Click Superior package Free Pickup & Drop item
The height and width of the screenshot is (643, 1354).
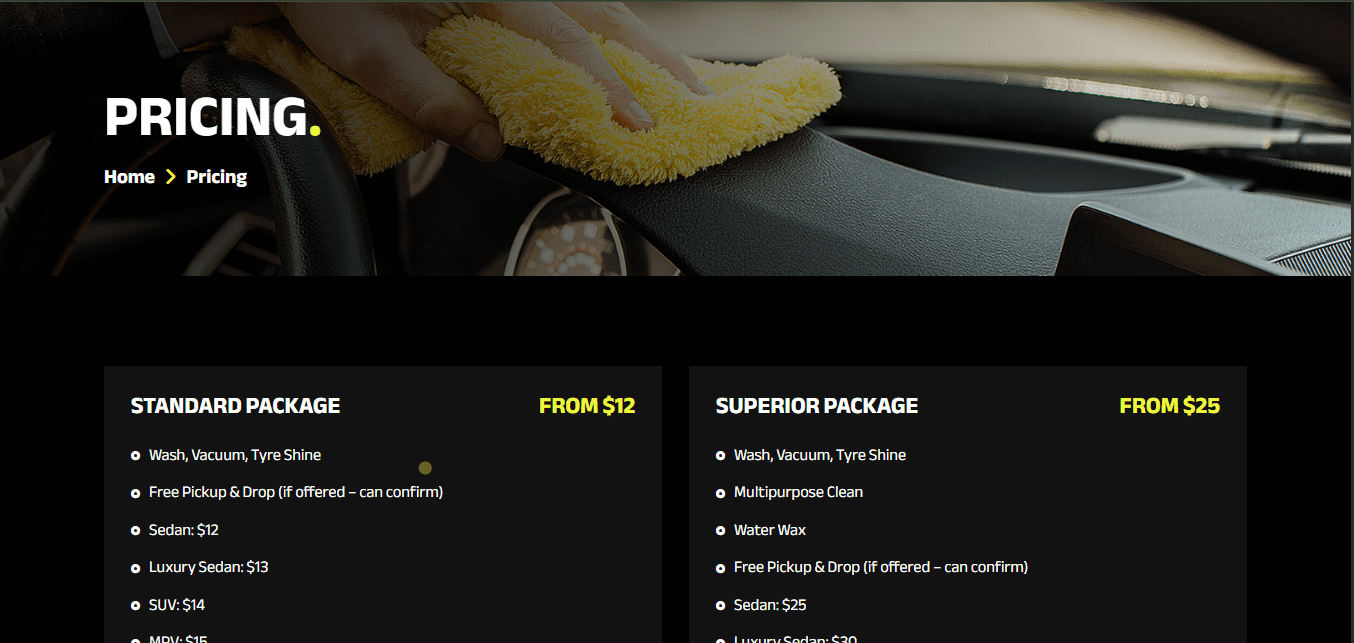coord(881,567)
